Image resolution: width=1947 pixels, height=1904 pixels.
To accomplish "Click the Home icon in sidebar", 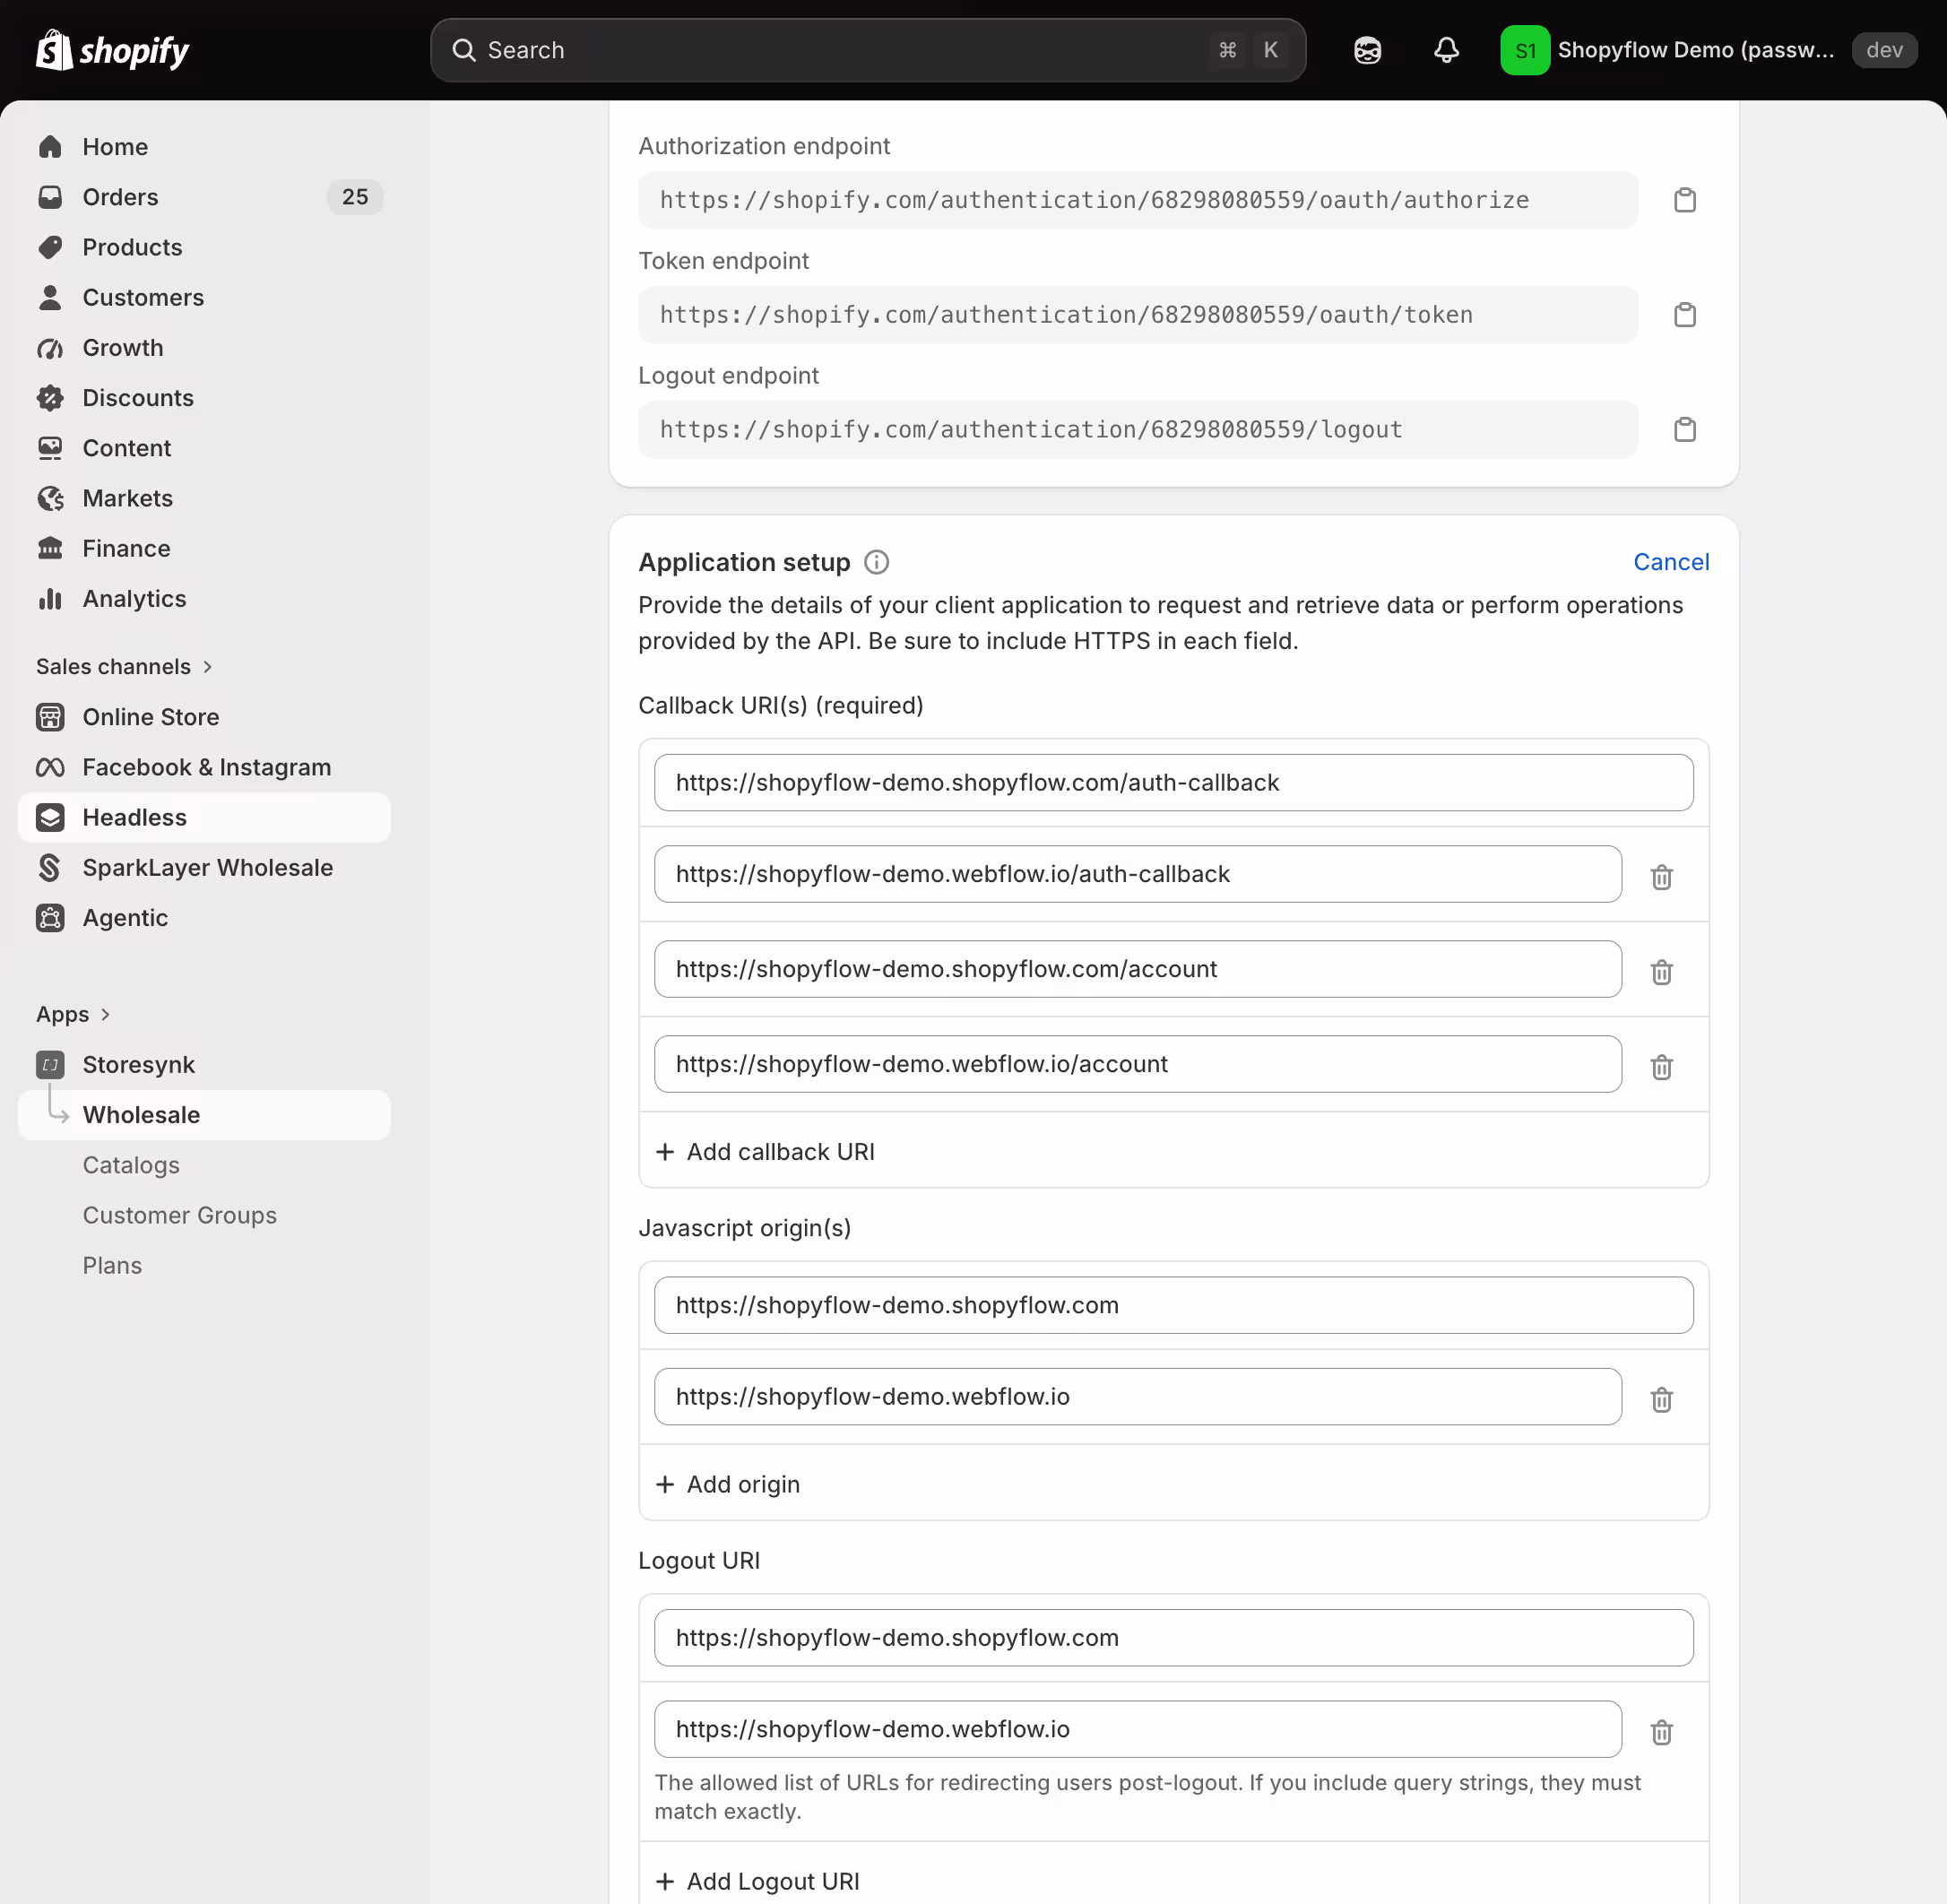I will [50, 147].
